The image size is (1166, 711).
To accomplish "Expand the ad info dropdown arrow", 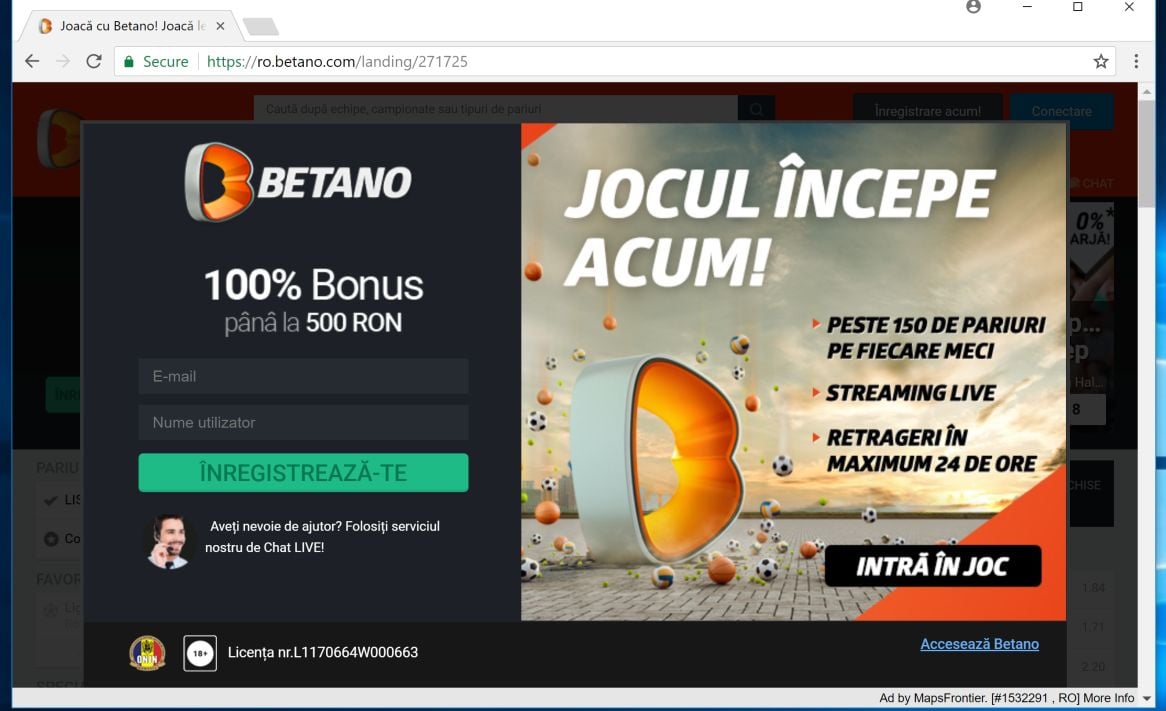I will 1147,698.
